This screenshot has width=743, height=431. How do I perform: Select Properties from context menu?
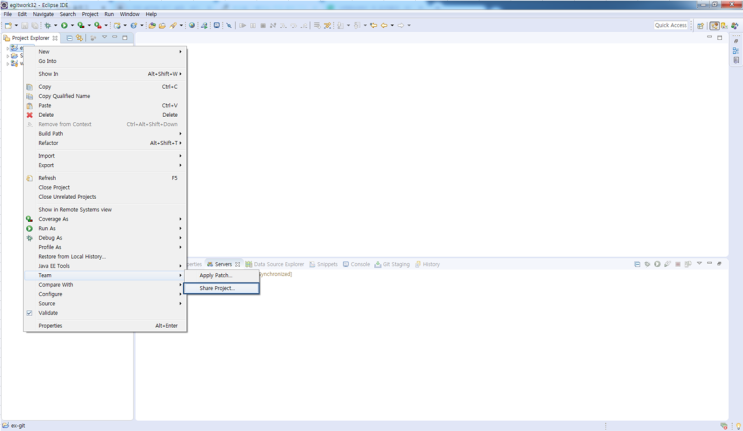pos(105,326)
